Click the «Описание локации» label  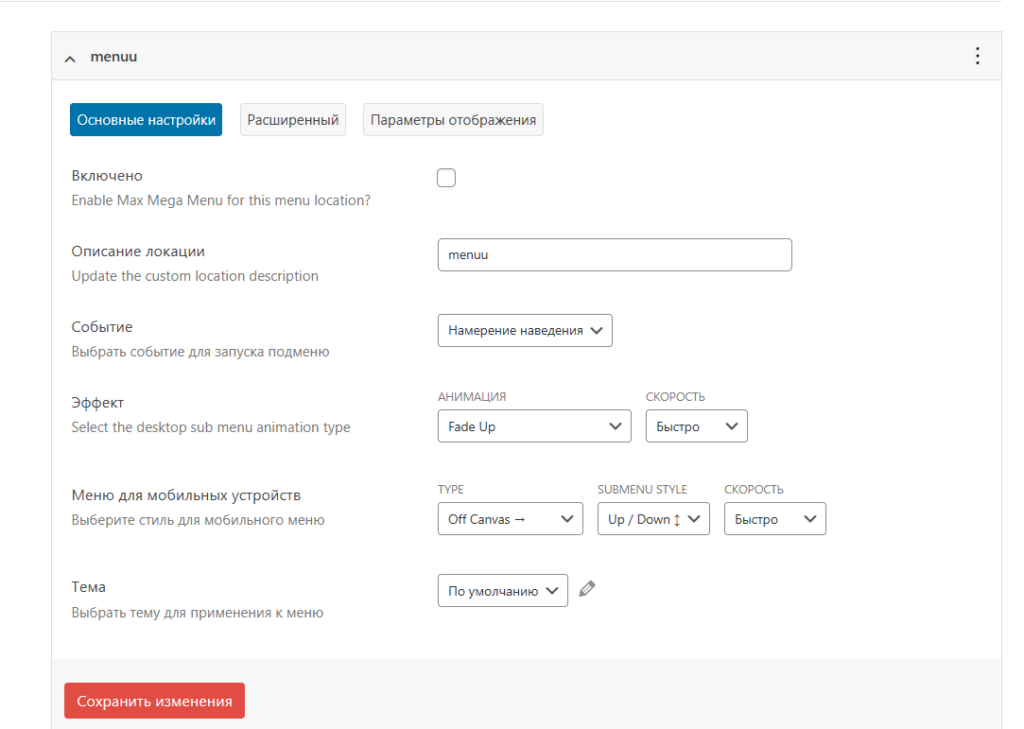point(138,251)
